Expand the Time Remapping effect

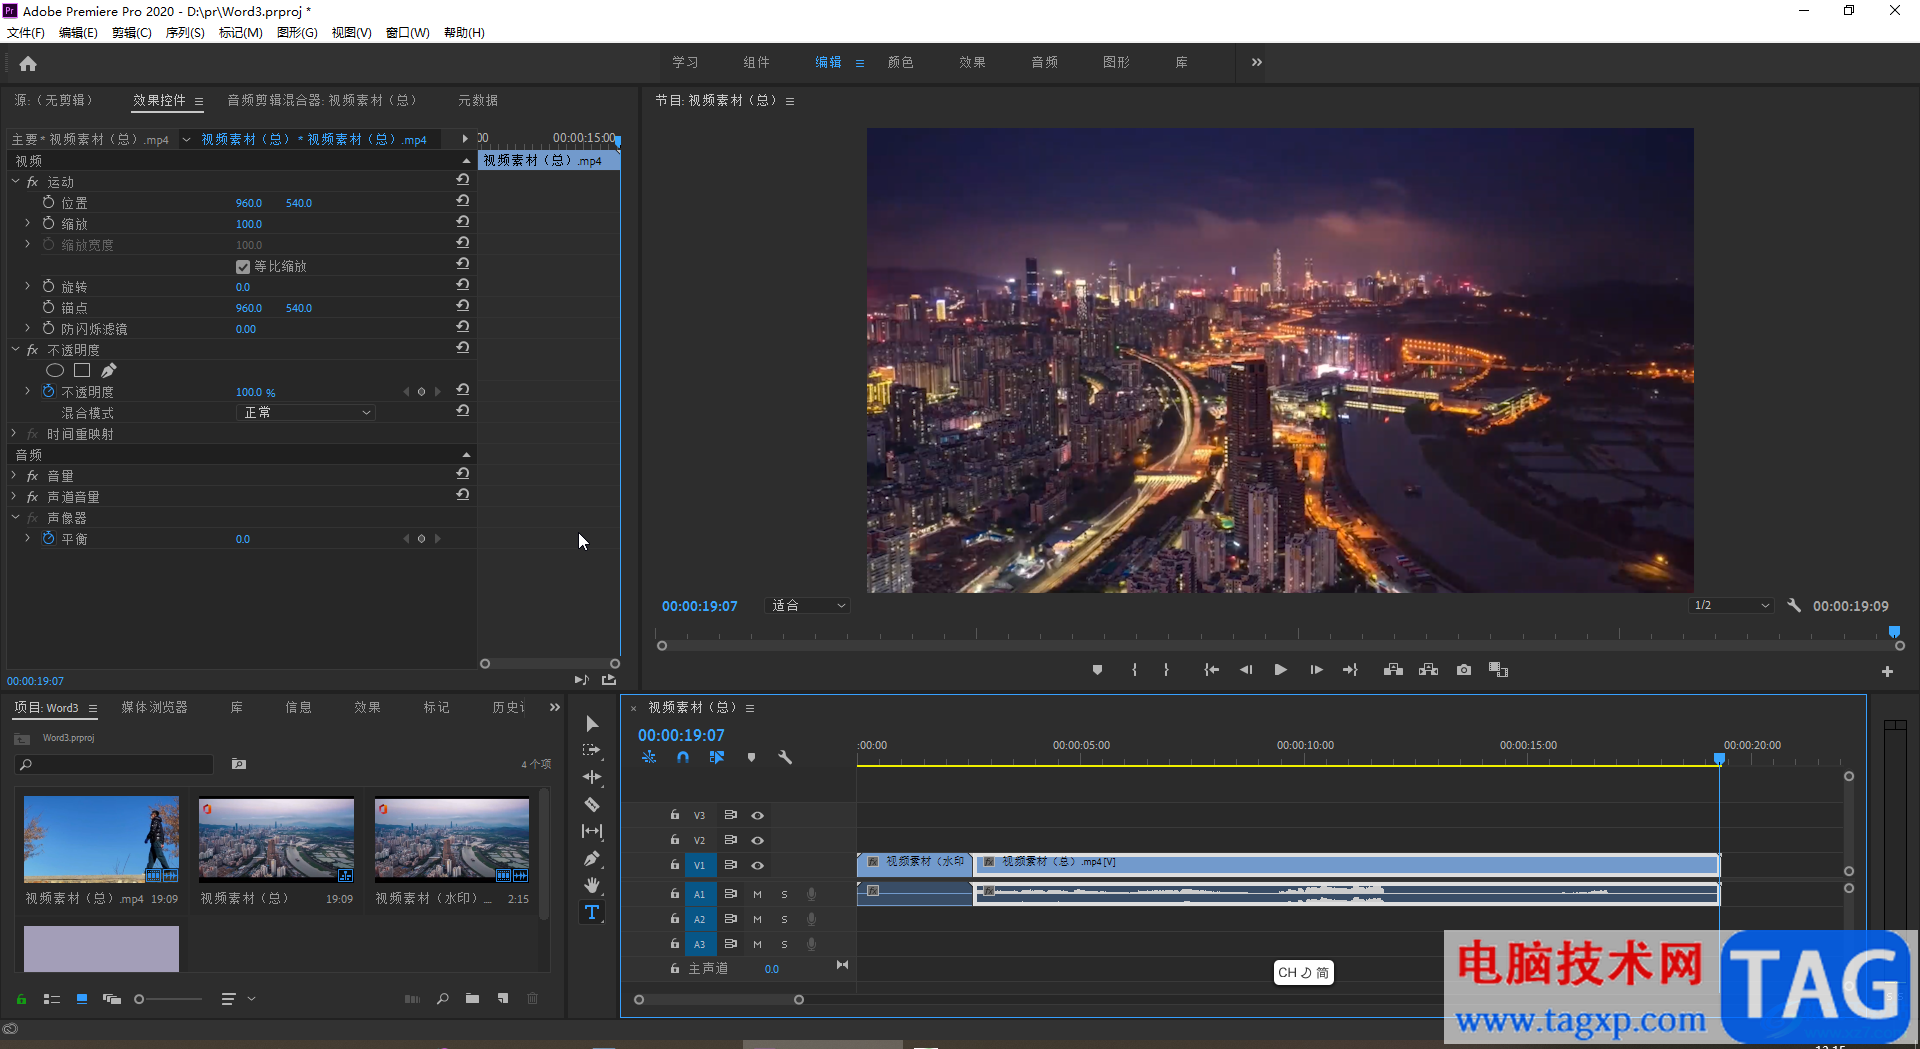click(14, 433)
